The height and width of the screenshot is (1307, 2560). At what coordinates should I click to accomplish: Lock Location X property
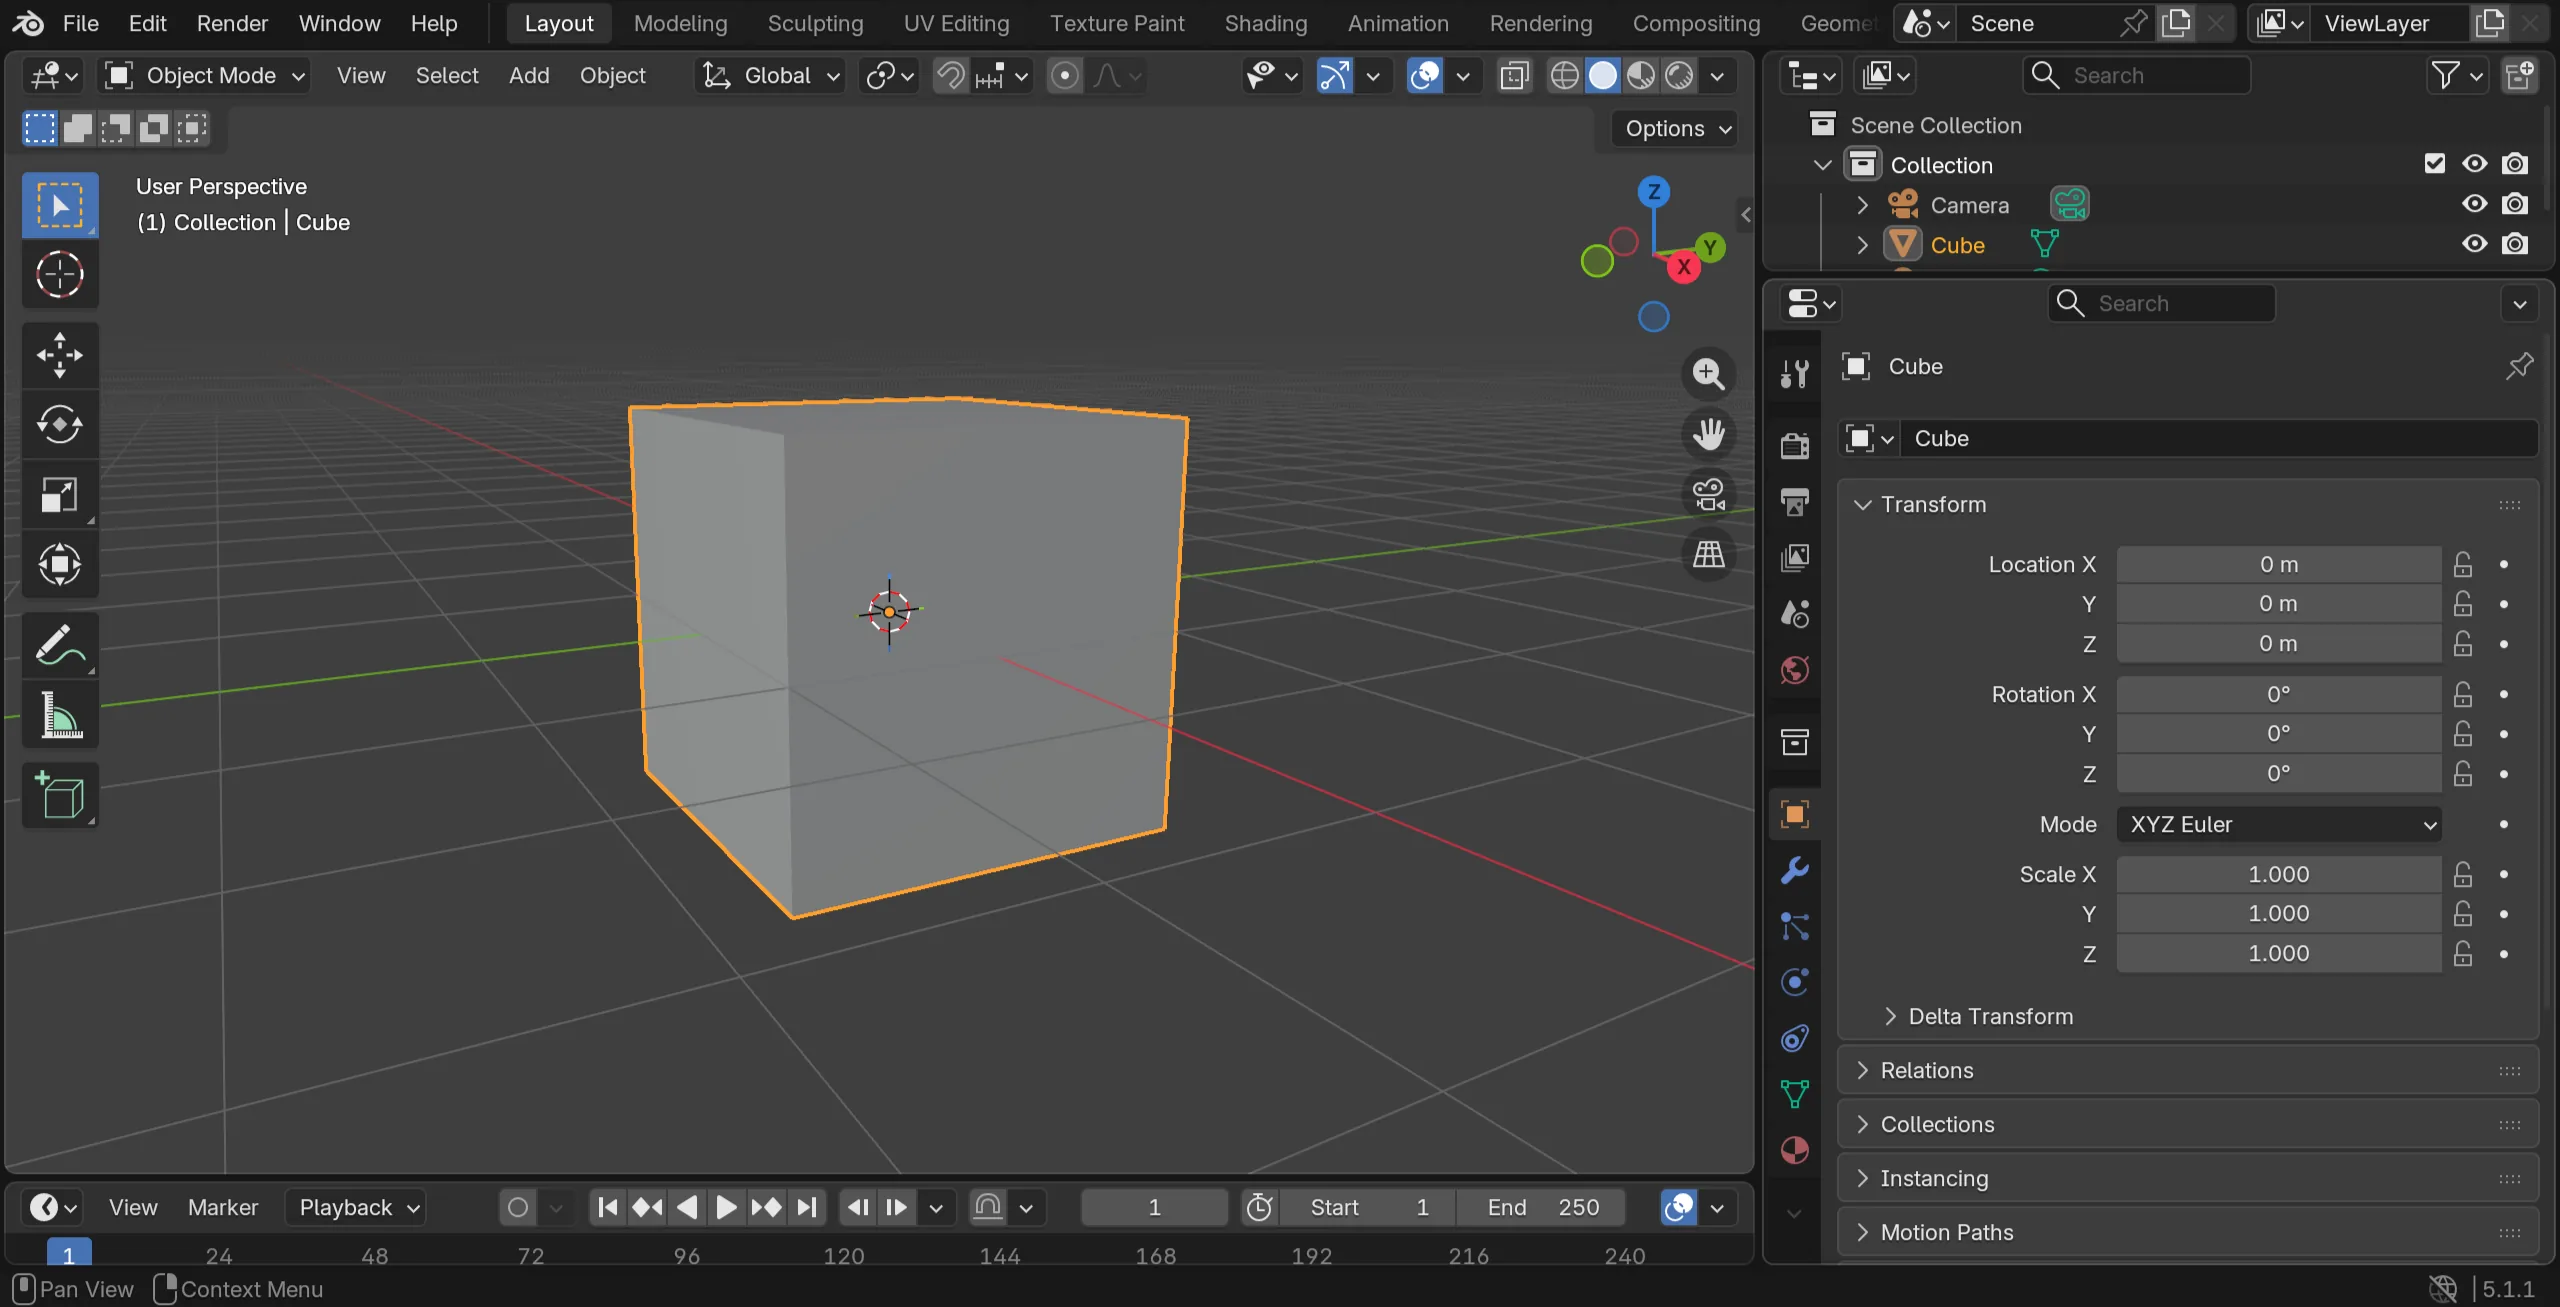[x=2463, y=565]
